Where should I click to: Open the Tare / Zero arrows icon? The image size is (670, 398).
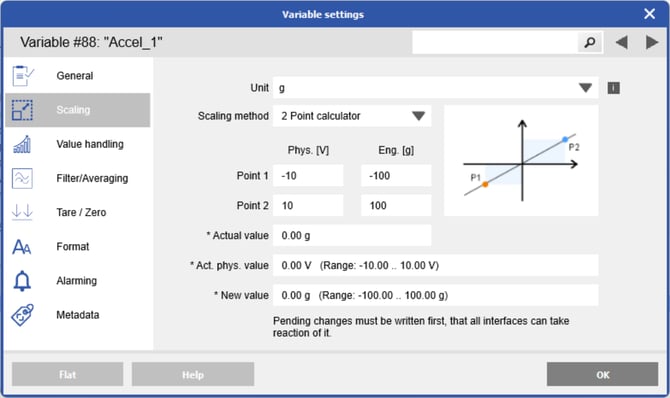tap(22, 212)
